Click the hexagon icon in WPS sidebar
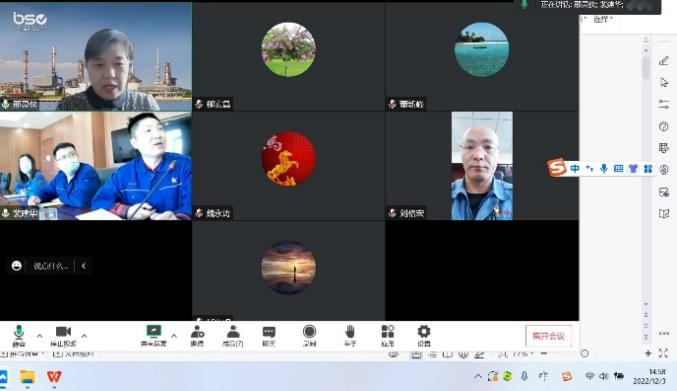The image size is (677, 391). pyautogui.click(x=664, y=170)
